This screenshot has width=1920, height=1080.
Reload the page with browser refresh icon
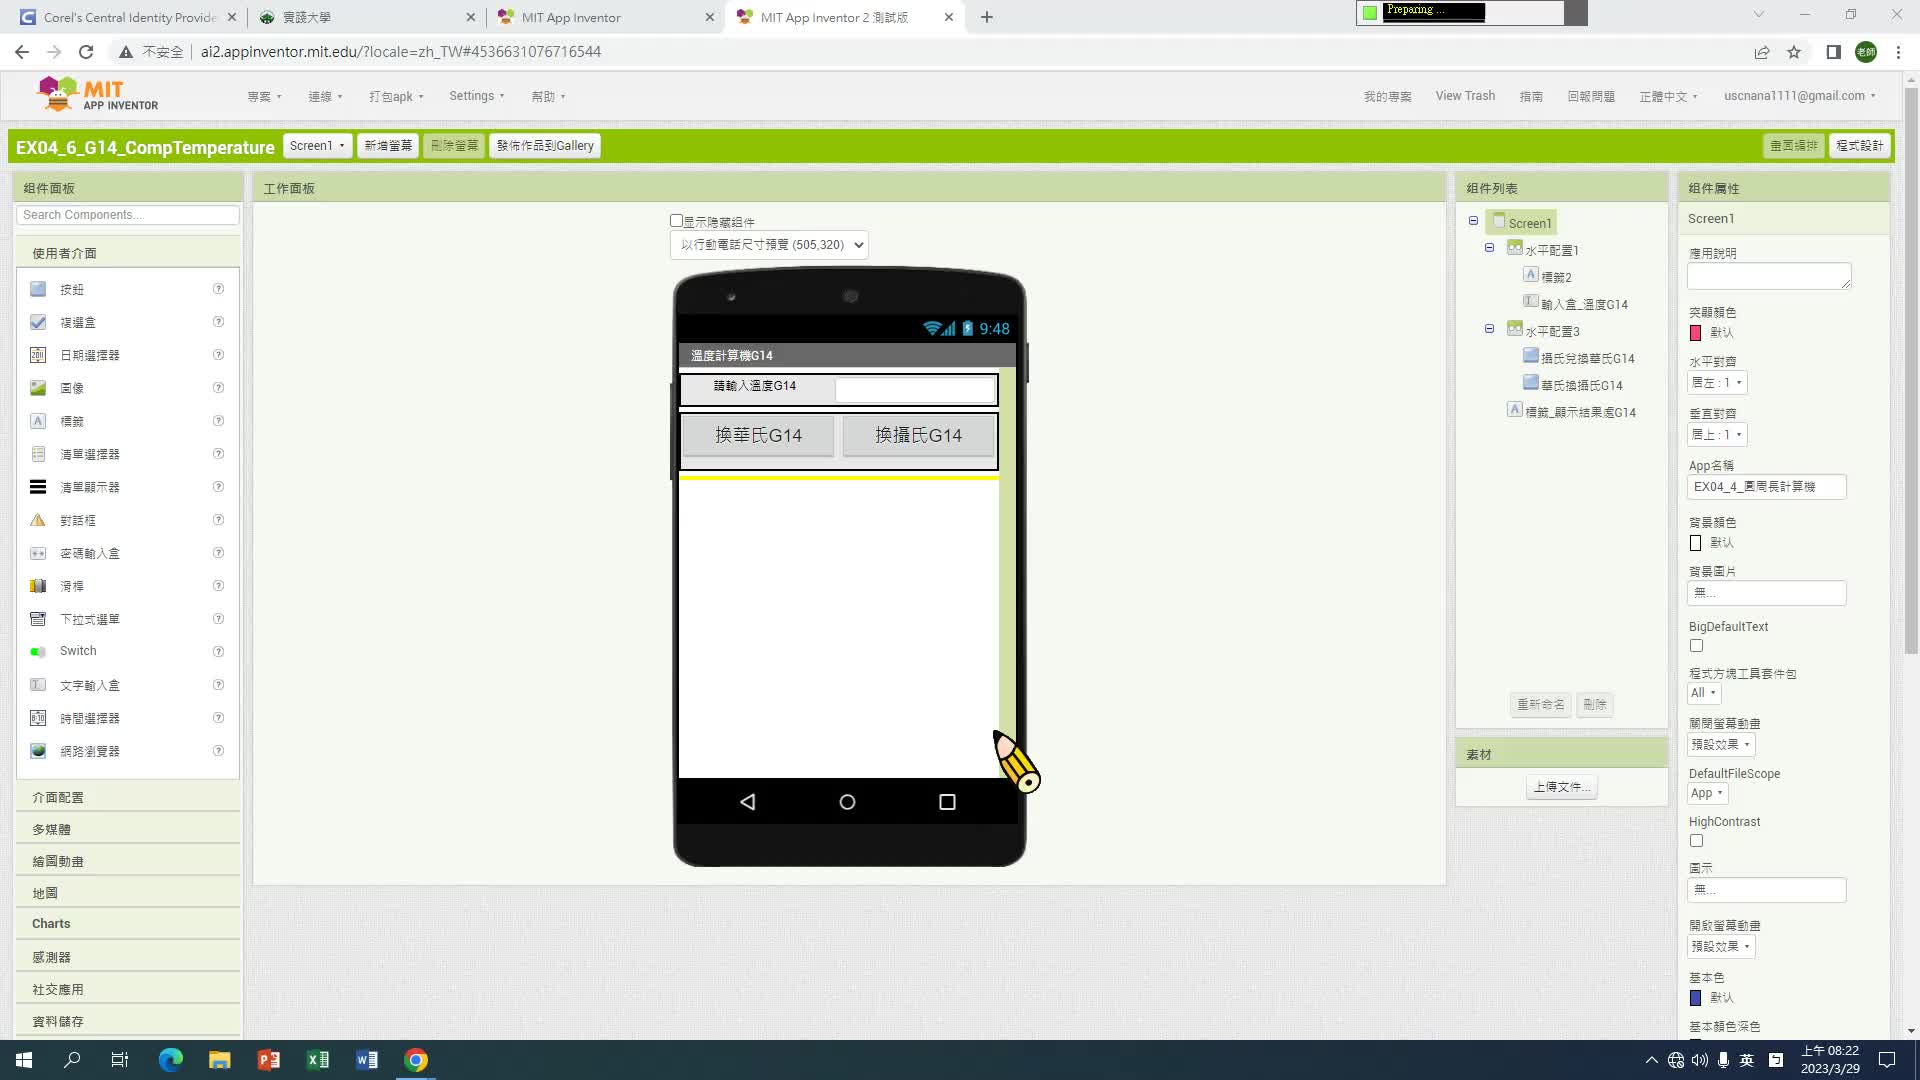tap(86, 52)
